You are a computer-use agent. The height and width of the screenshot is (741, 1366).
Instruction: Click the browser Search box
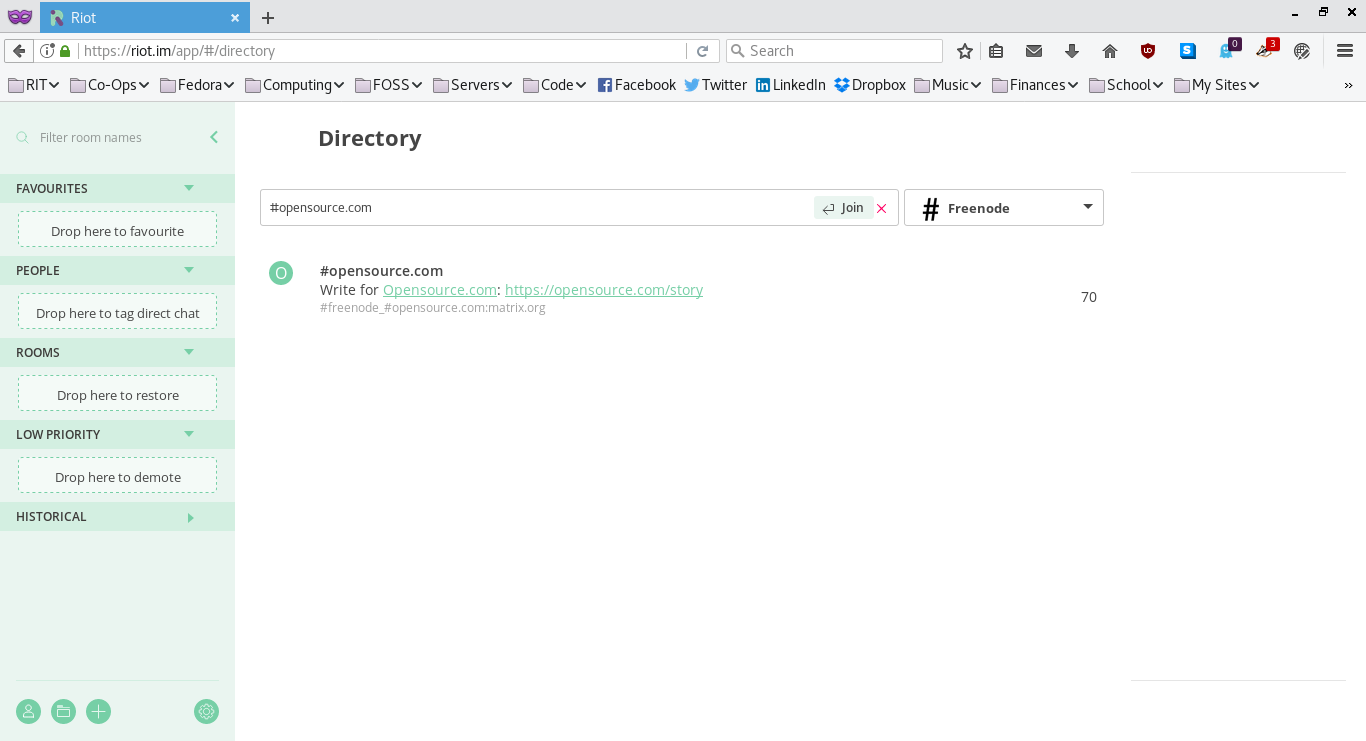834,51
